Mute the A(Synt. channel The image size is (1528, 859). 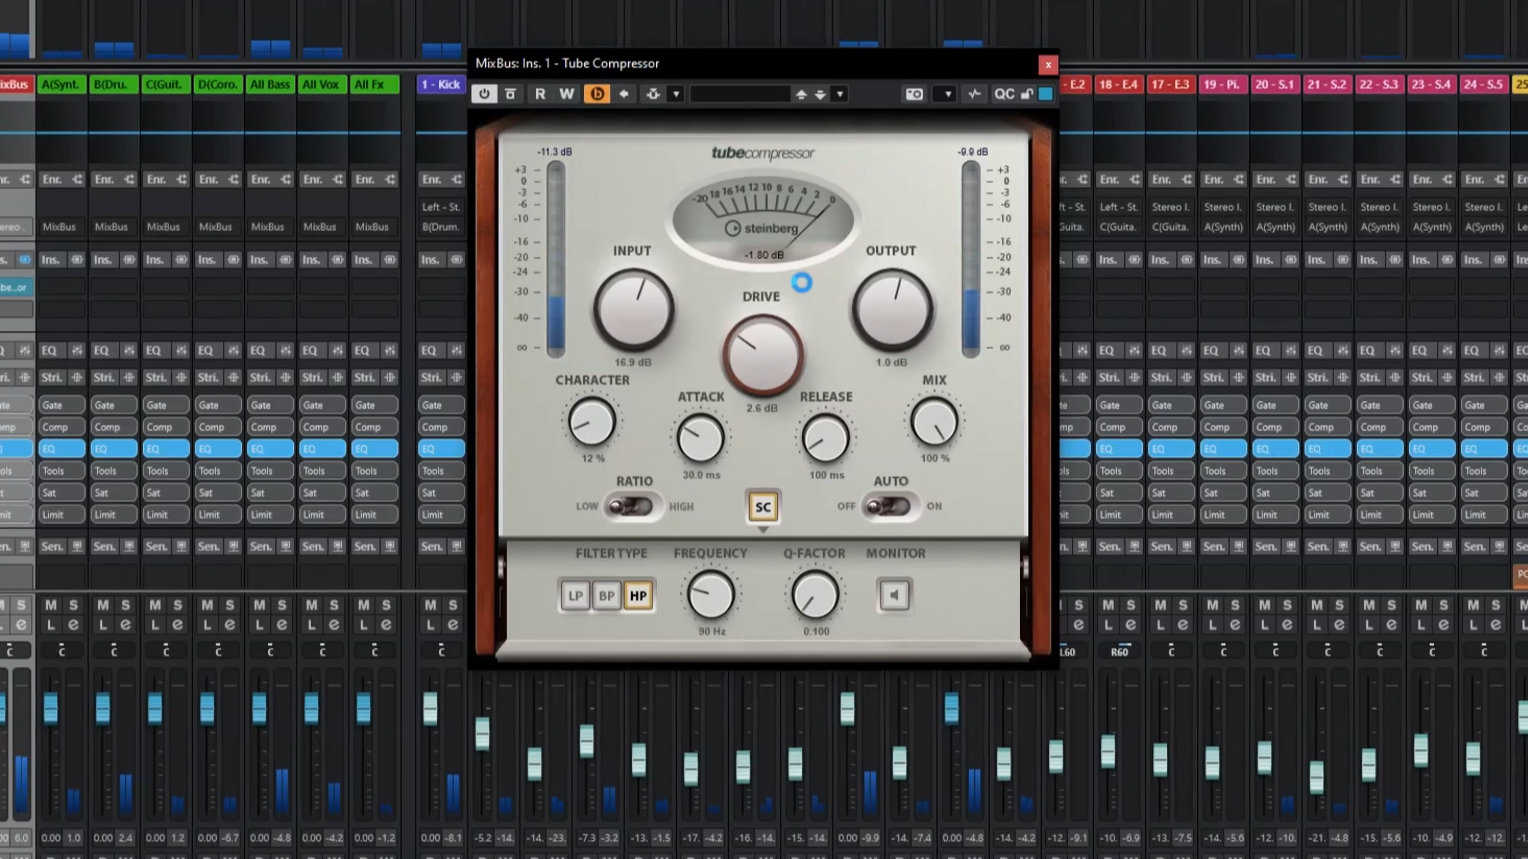point(51,605)
